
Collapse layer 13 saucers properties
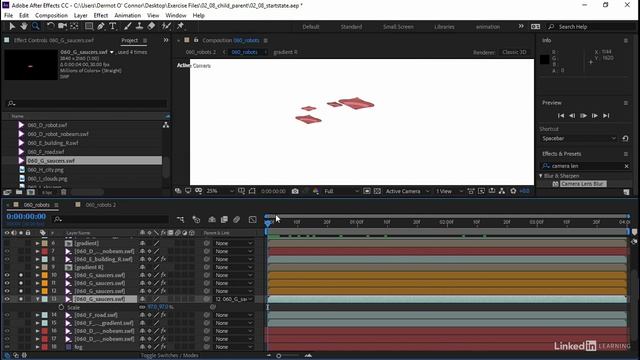coord(37,299)
